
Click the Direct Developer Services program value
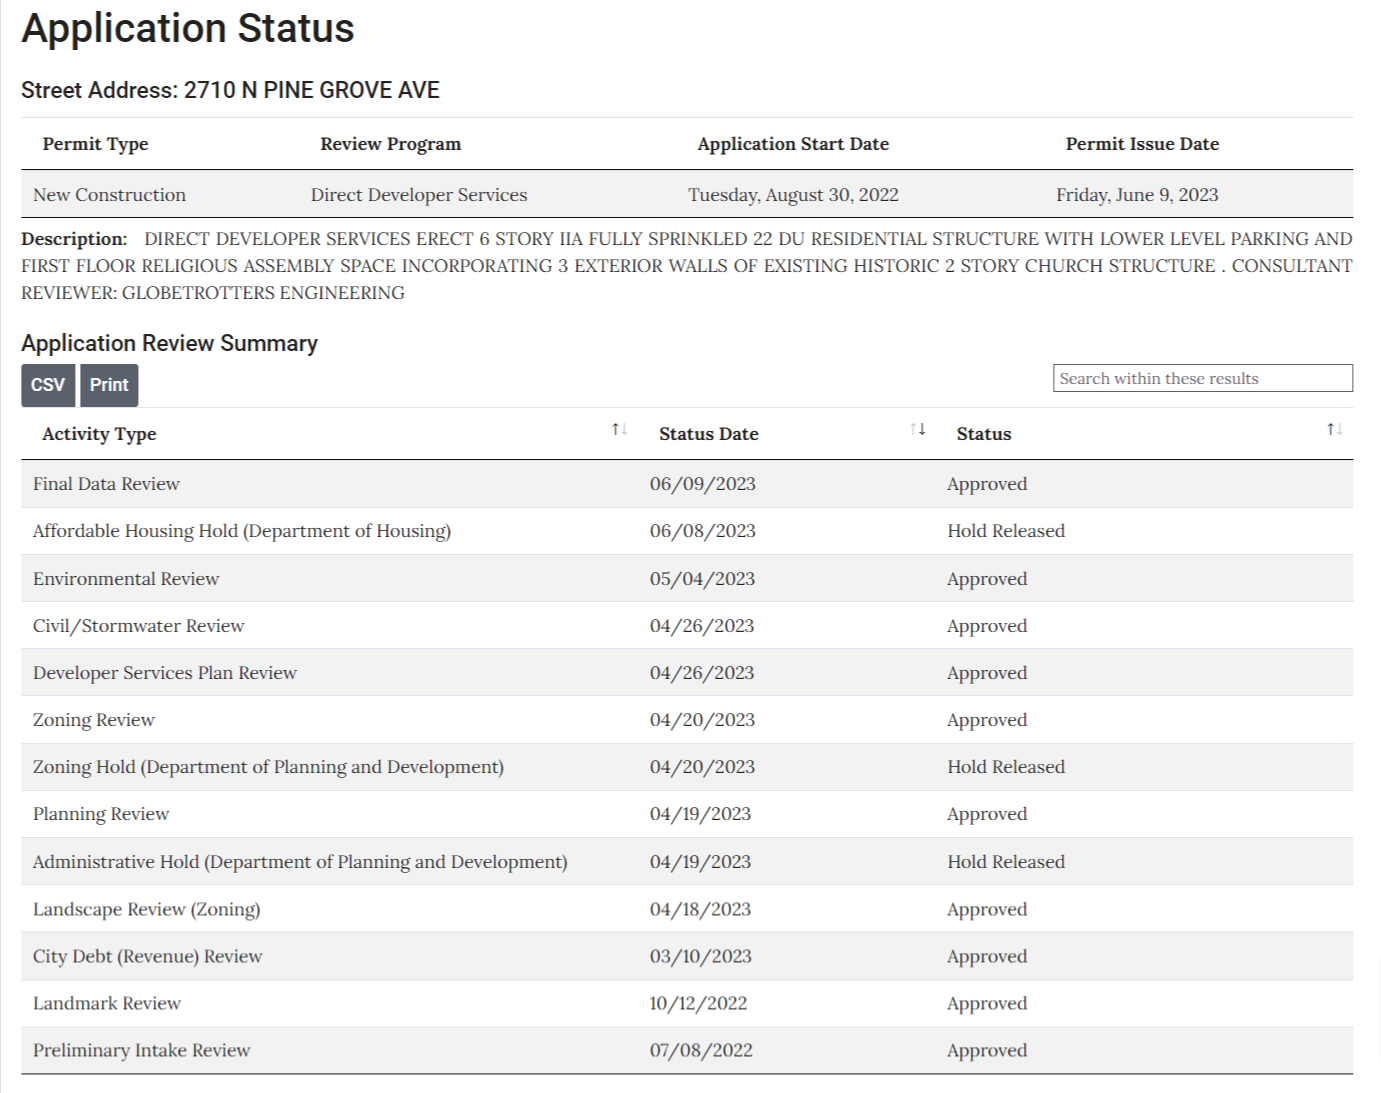coord(419,195)
